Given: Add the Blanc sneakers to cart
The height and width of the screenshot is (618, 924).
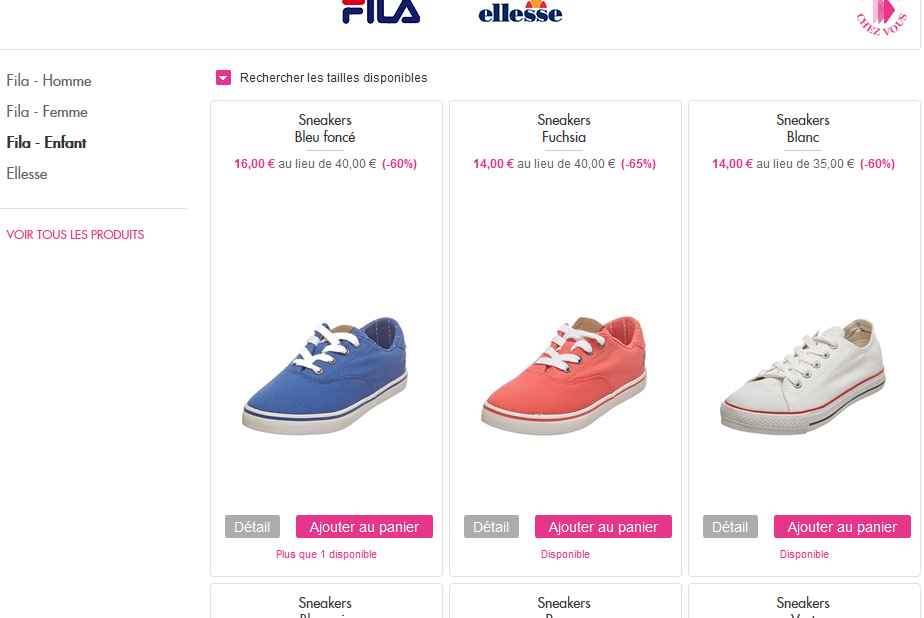Looking at the screenshot, I should tap(842, 527).
